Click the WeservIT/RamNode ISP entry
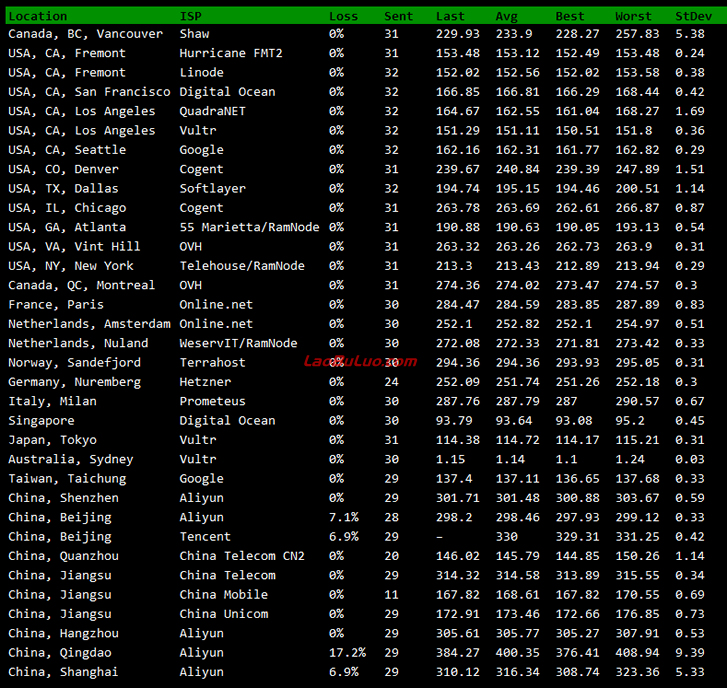727x688 pixels. coord(238,343)
